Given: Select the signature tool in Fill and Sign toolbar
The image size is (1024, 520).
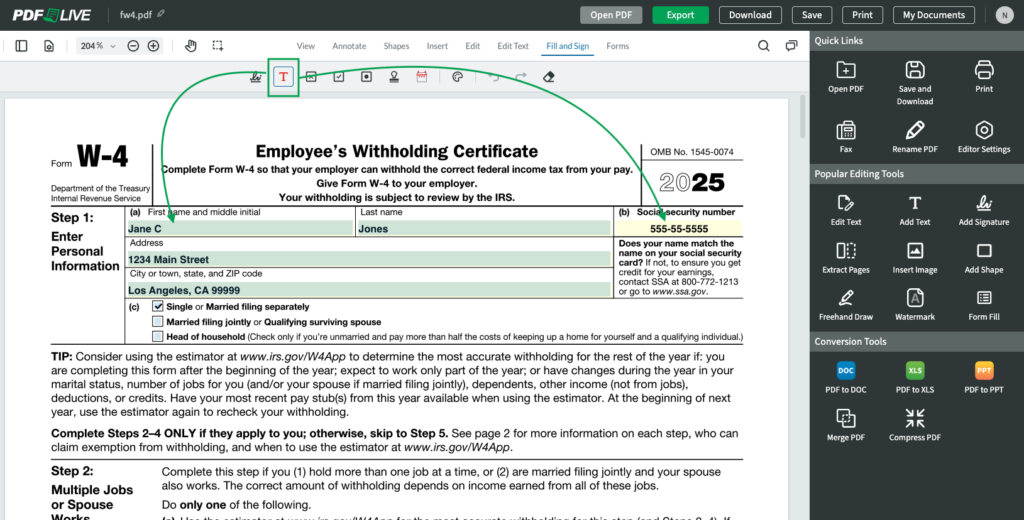Looking at the screenshot, I should coord(256,77).
